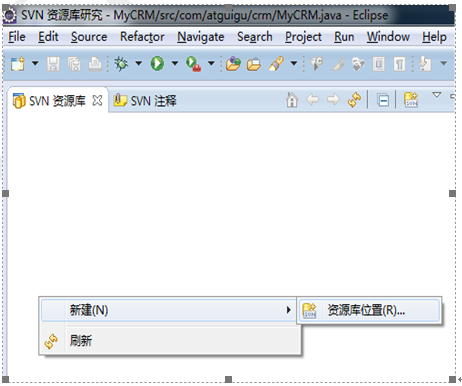This screenshot has width=462, height=386.
Task: Toggle Block Selection Mode icon
Action: tap(379, 64)
